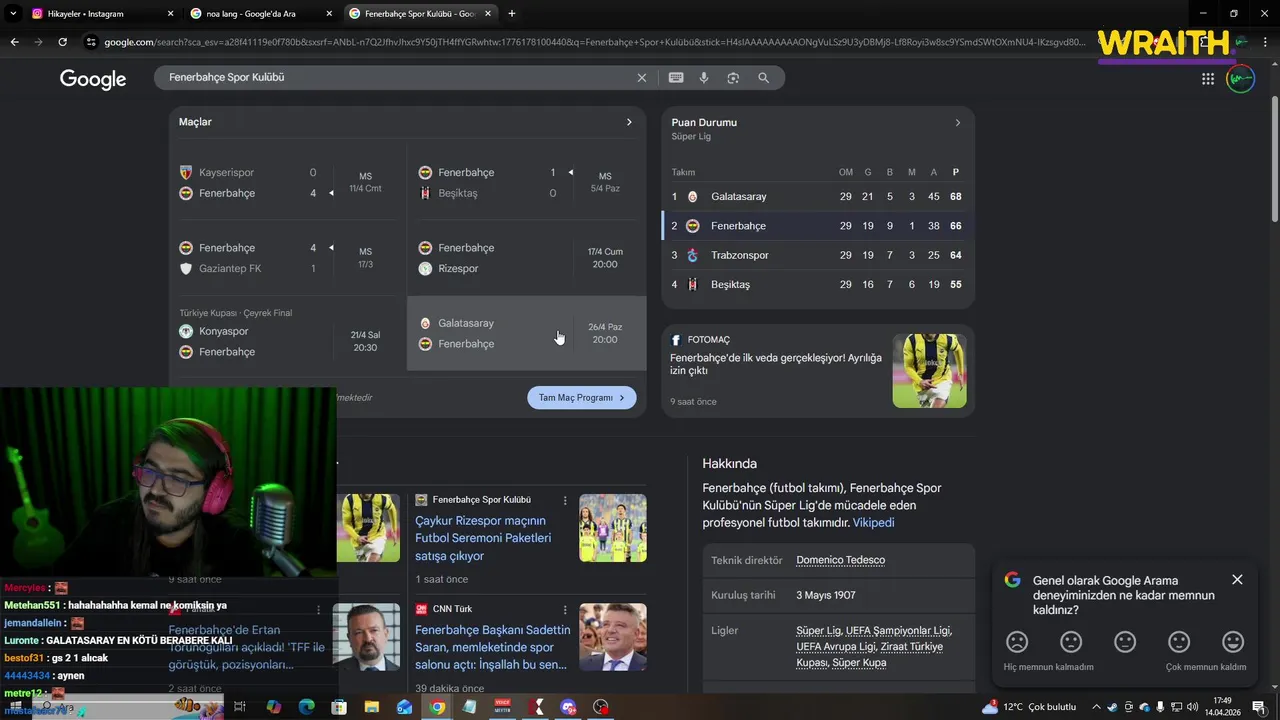
Task: Click Task View on the taskbar
Action: point(240,707)
